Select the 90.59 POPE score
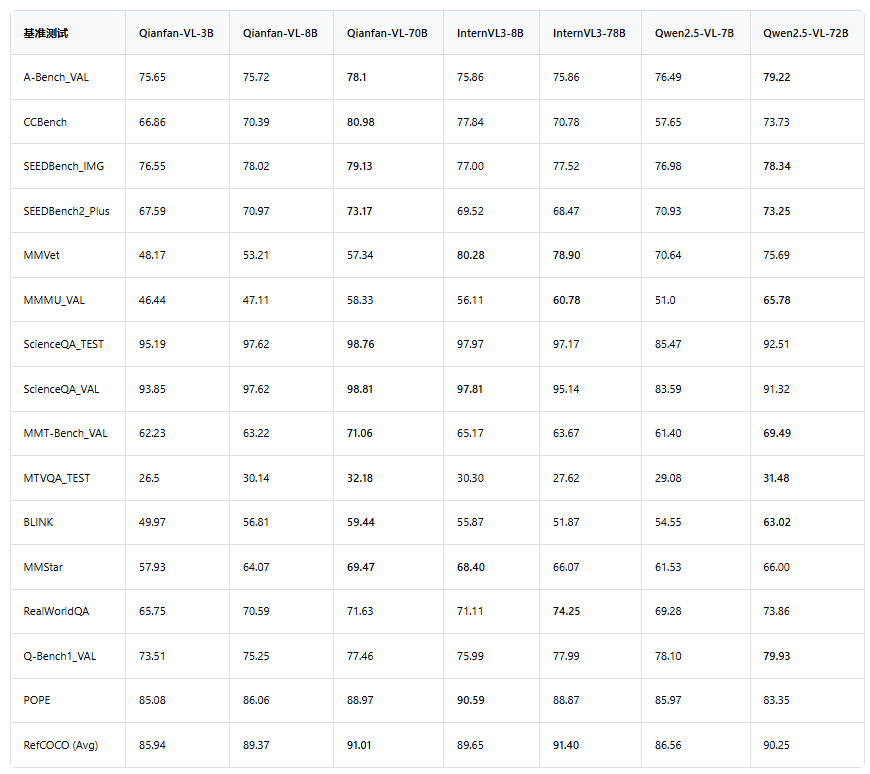The height and width of the screenshot is (774, 870). (471, 700)
